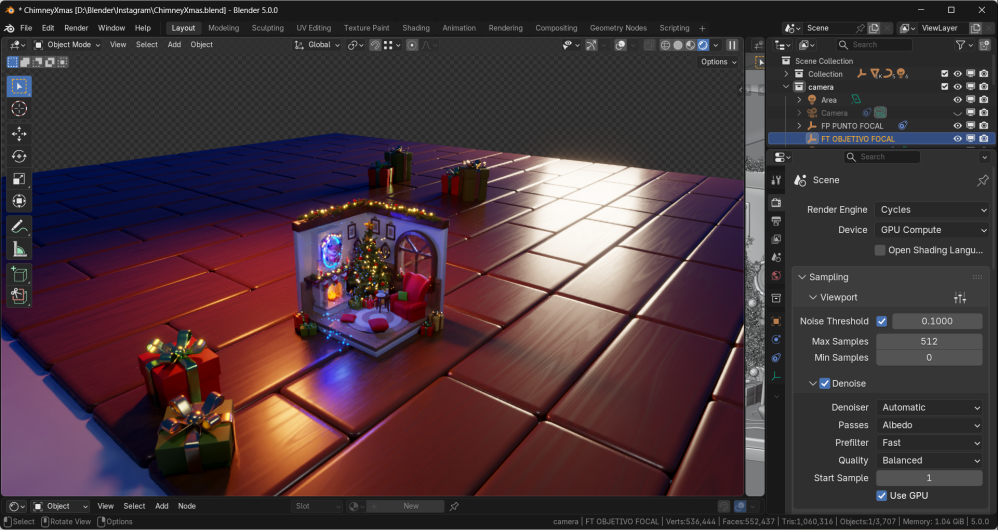Select the Cursor tool in the toolbar
Viewport: 998px width, 530px height.
[x=19, y=108]
